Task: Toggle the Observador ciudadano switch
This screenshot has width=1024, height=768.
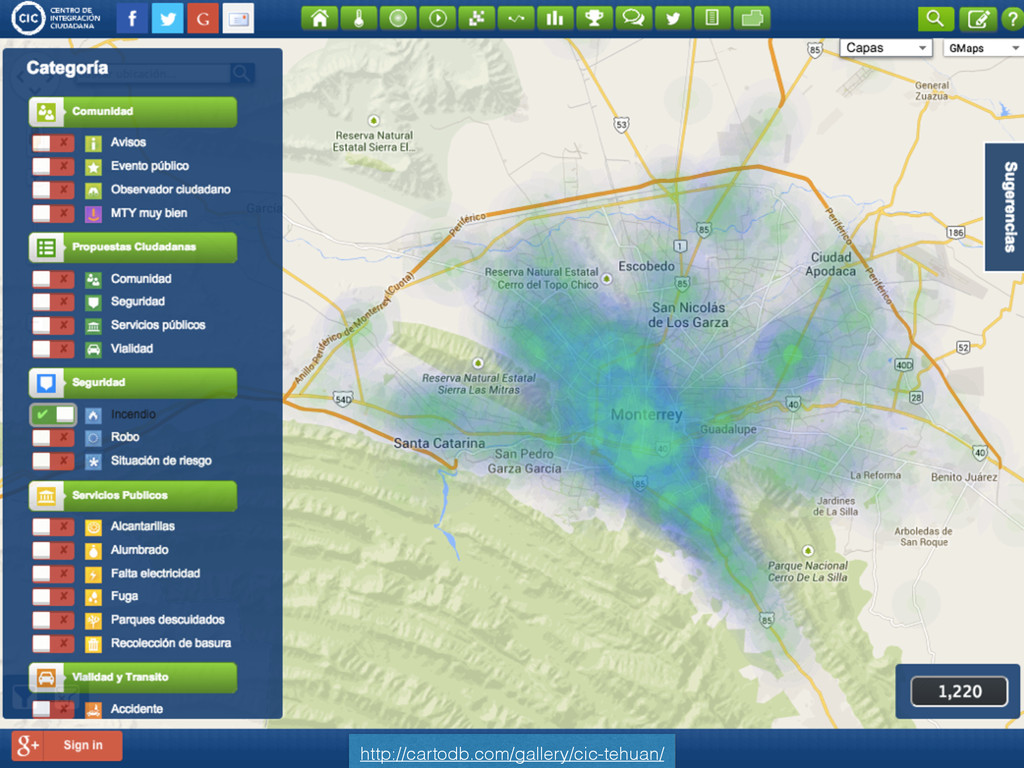Action: point(53,190)
